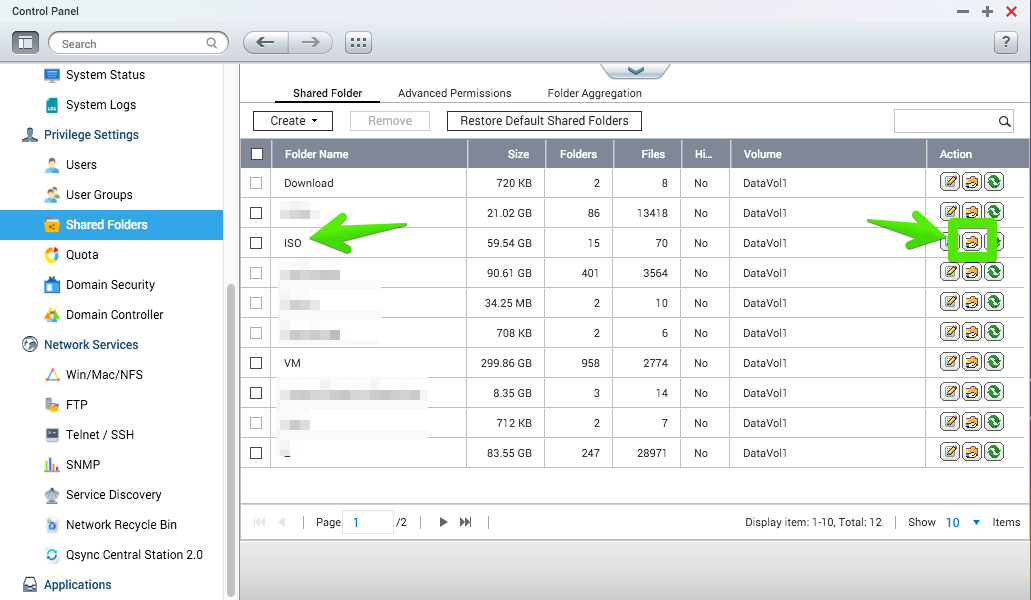Refresh the 34.25 MB folder
Screen dimensions: 1031x600
tap(994, 302)
